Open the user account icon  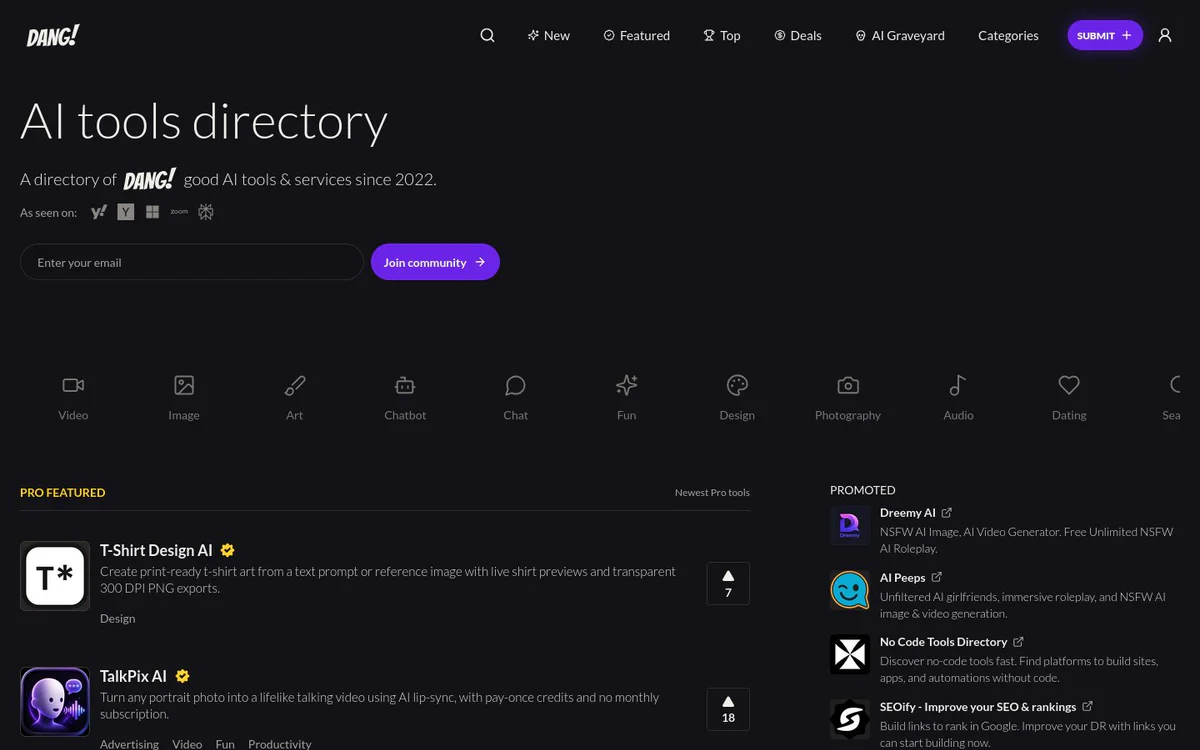1165,35
